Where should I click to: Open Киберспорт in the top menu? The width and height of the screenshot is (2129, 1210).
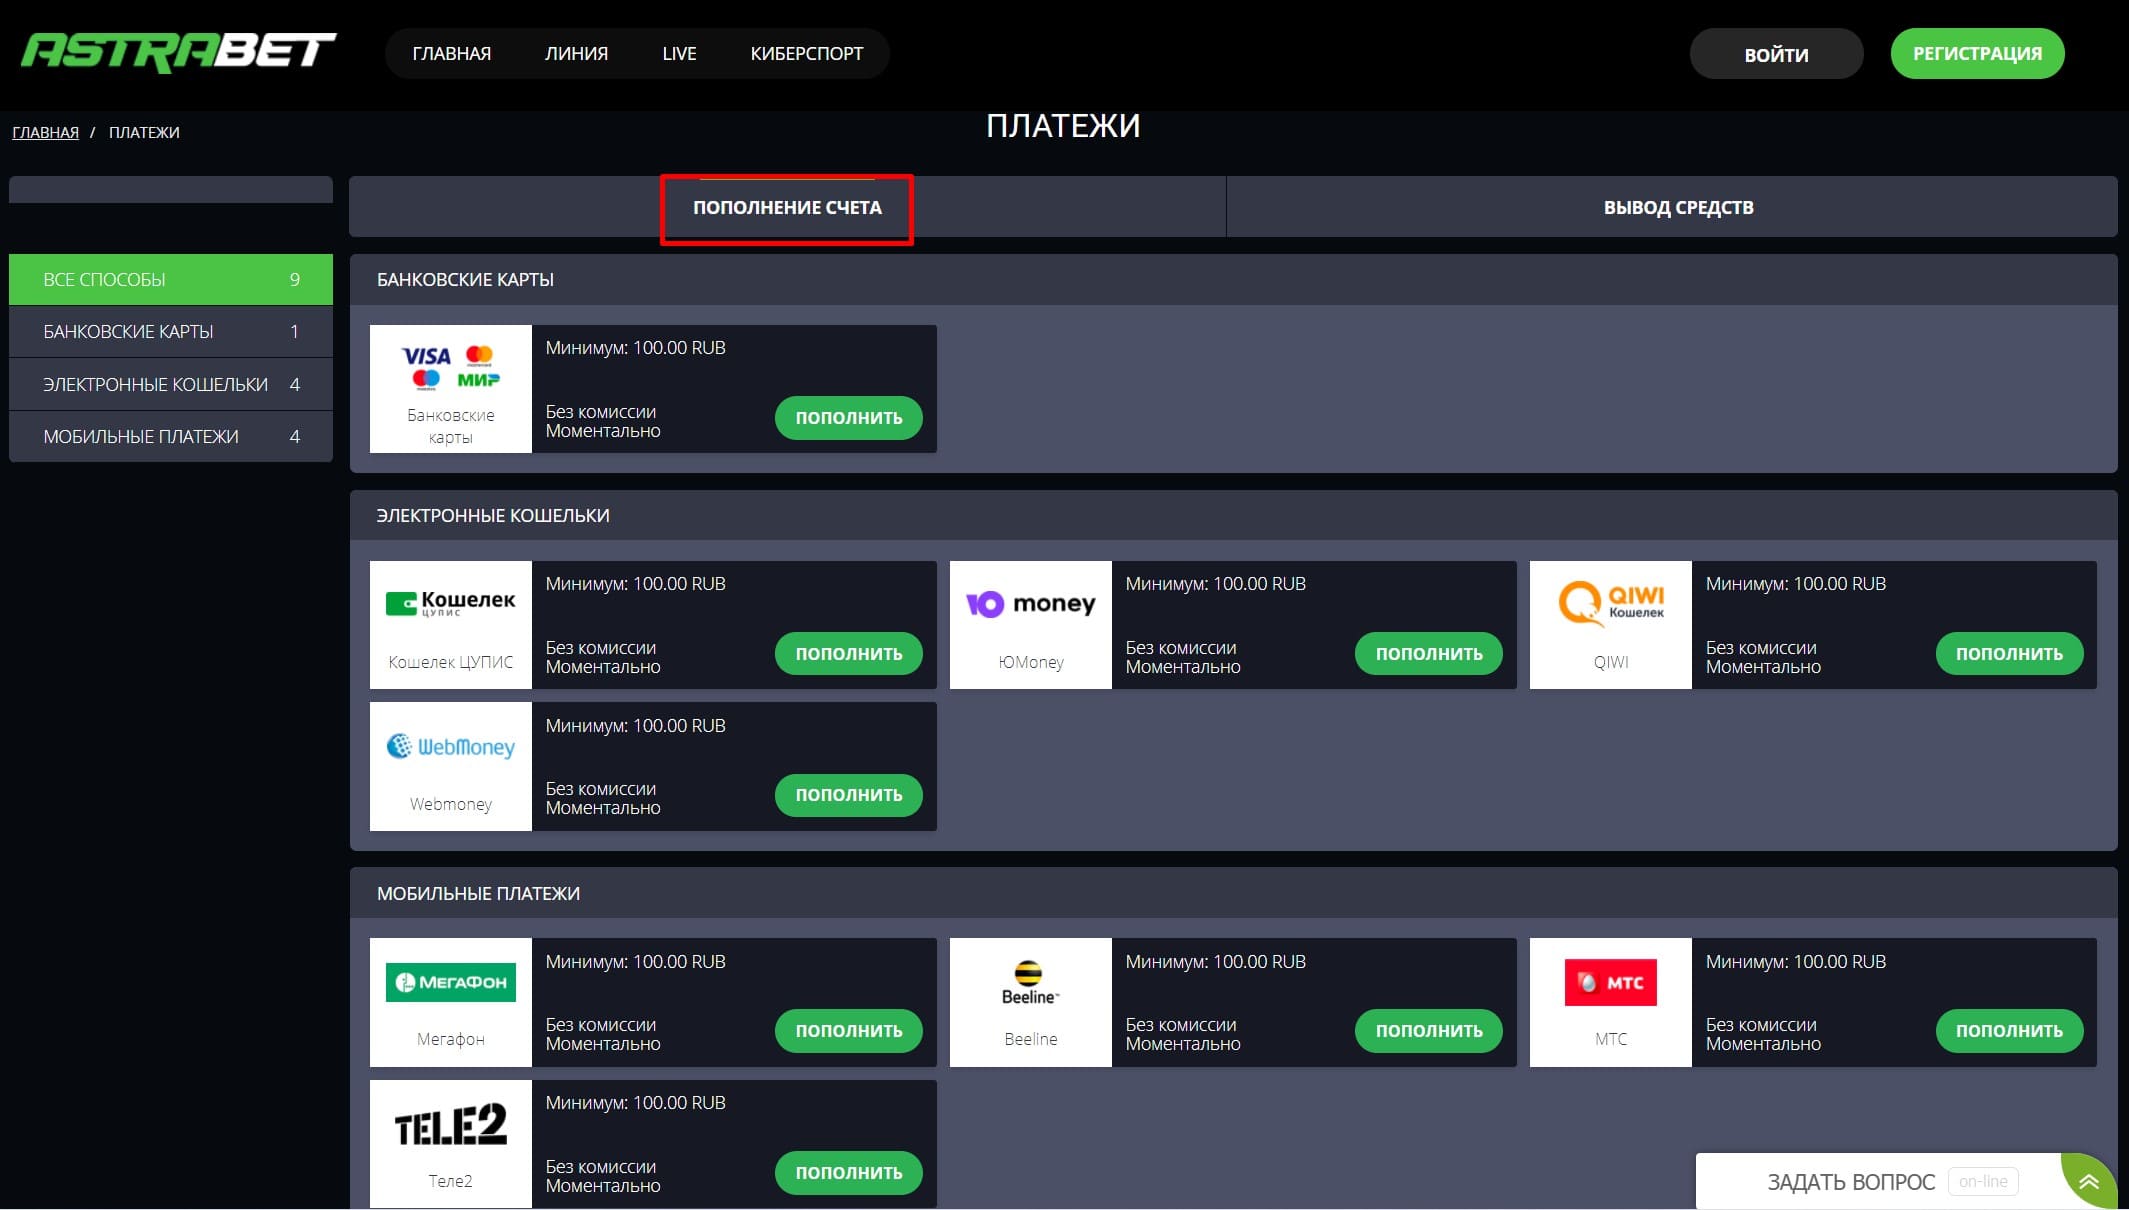click(806, 54)
